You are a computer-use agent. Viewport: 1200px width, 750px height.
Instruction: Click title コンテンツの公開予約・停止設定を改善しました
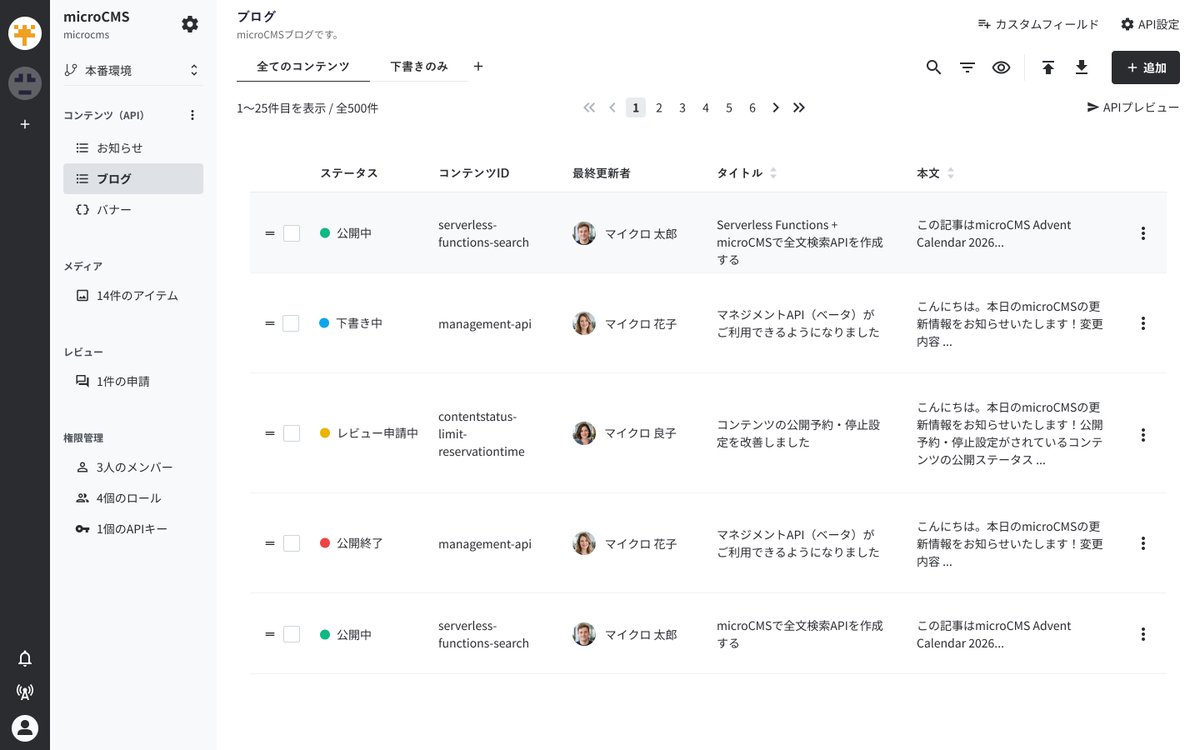(799, 433)
